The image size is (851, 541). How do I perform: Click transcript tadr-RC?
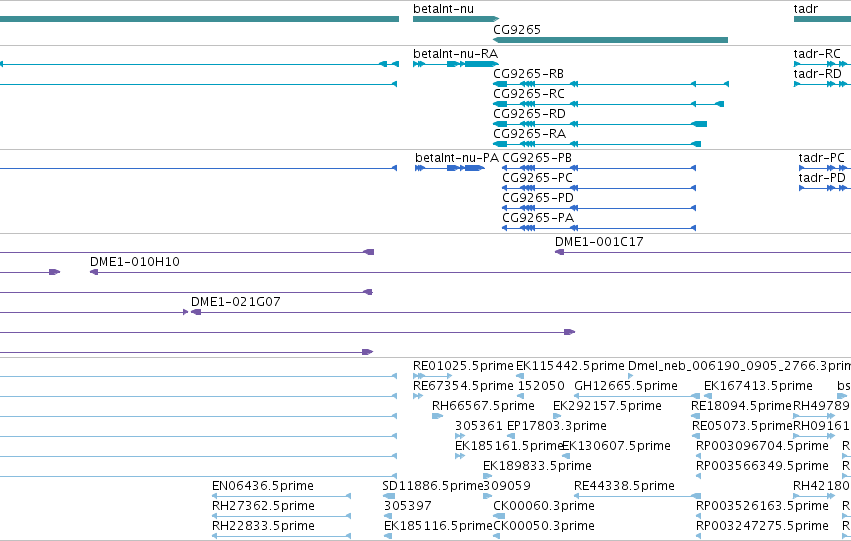tap(822, 64)
